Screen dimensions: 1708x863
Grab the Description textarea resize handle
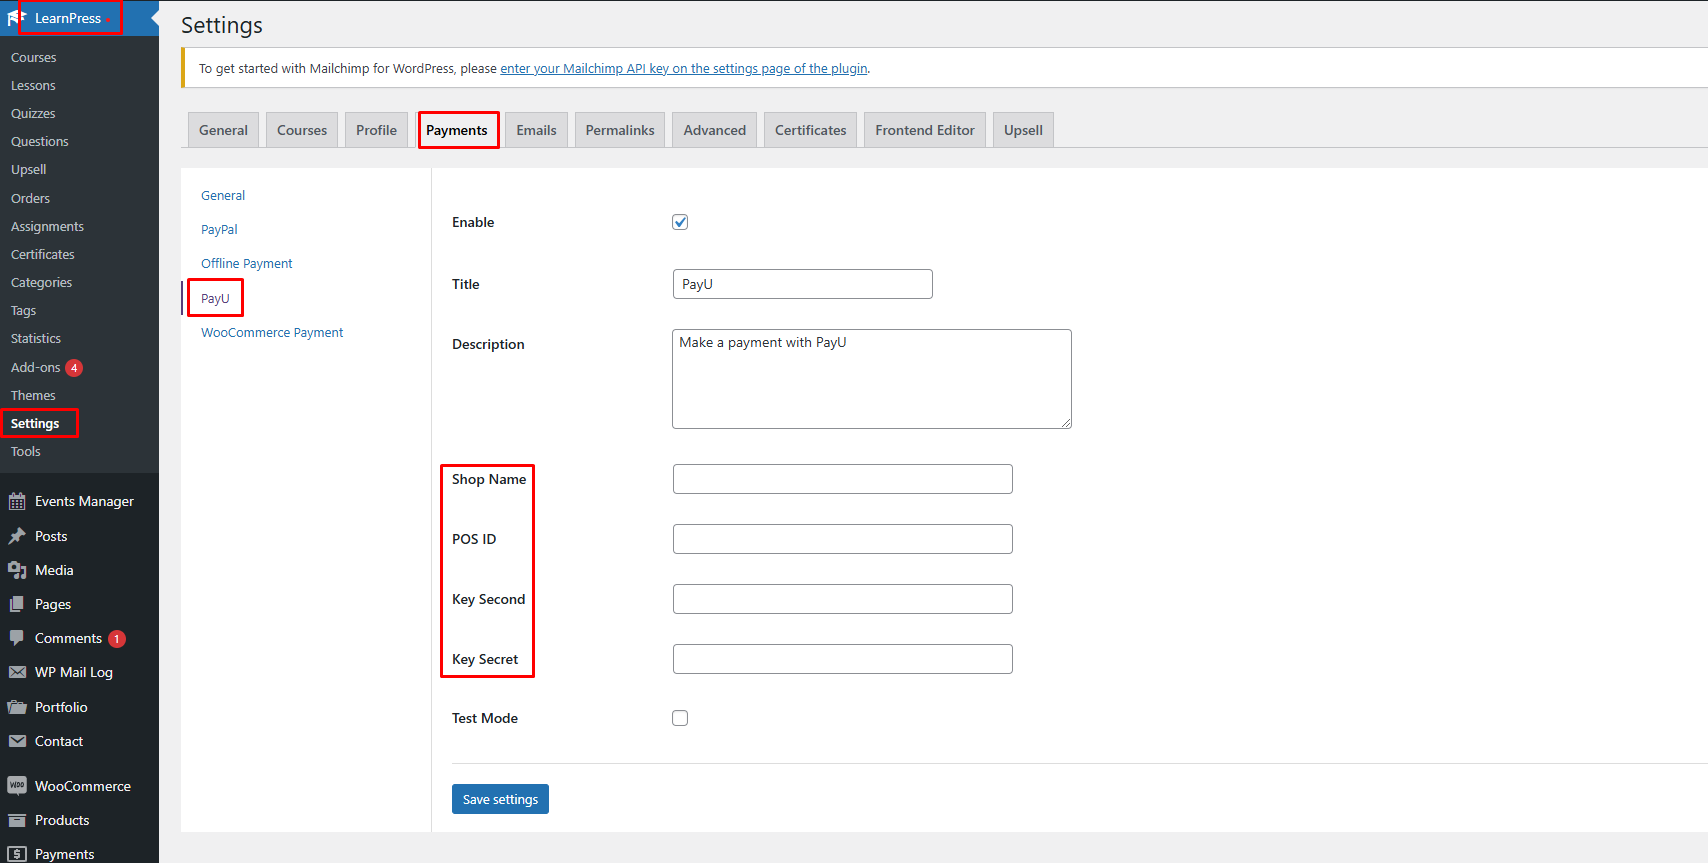[1066, 423]
